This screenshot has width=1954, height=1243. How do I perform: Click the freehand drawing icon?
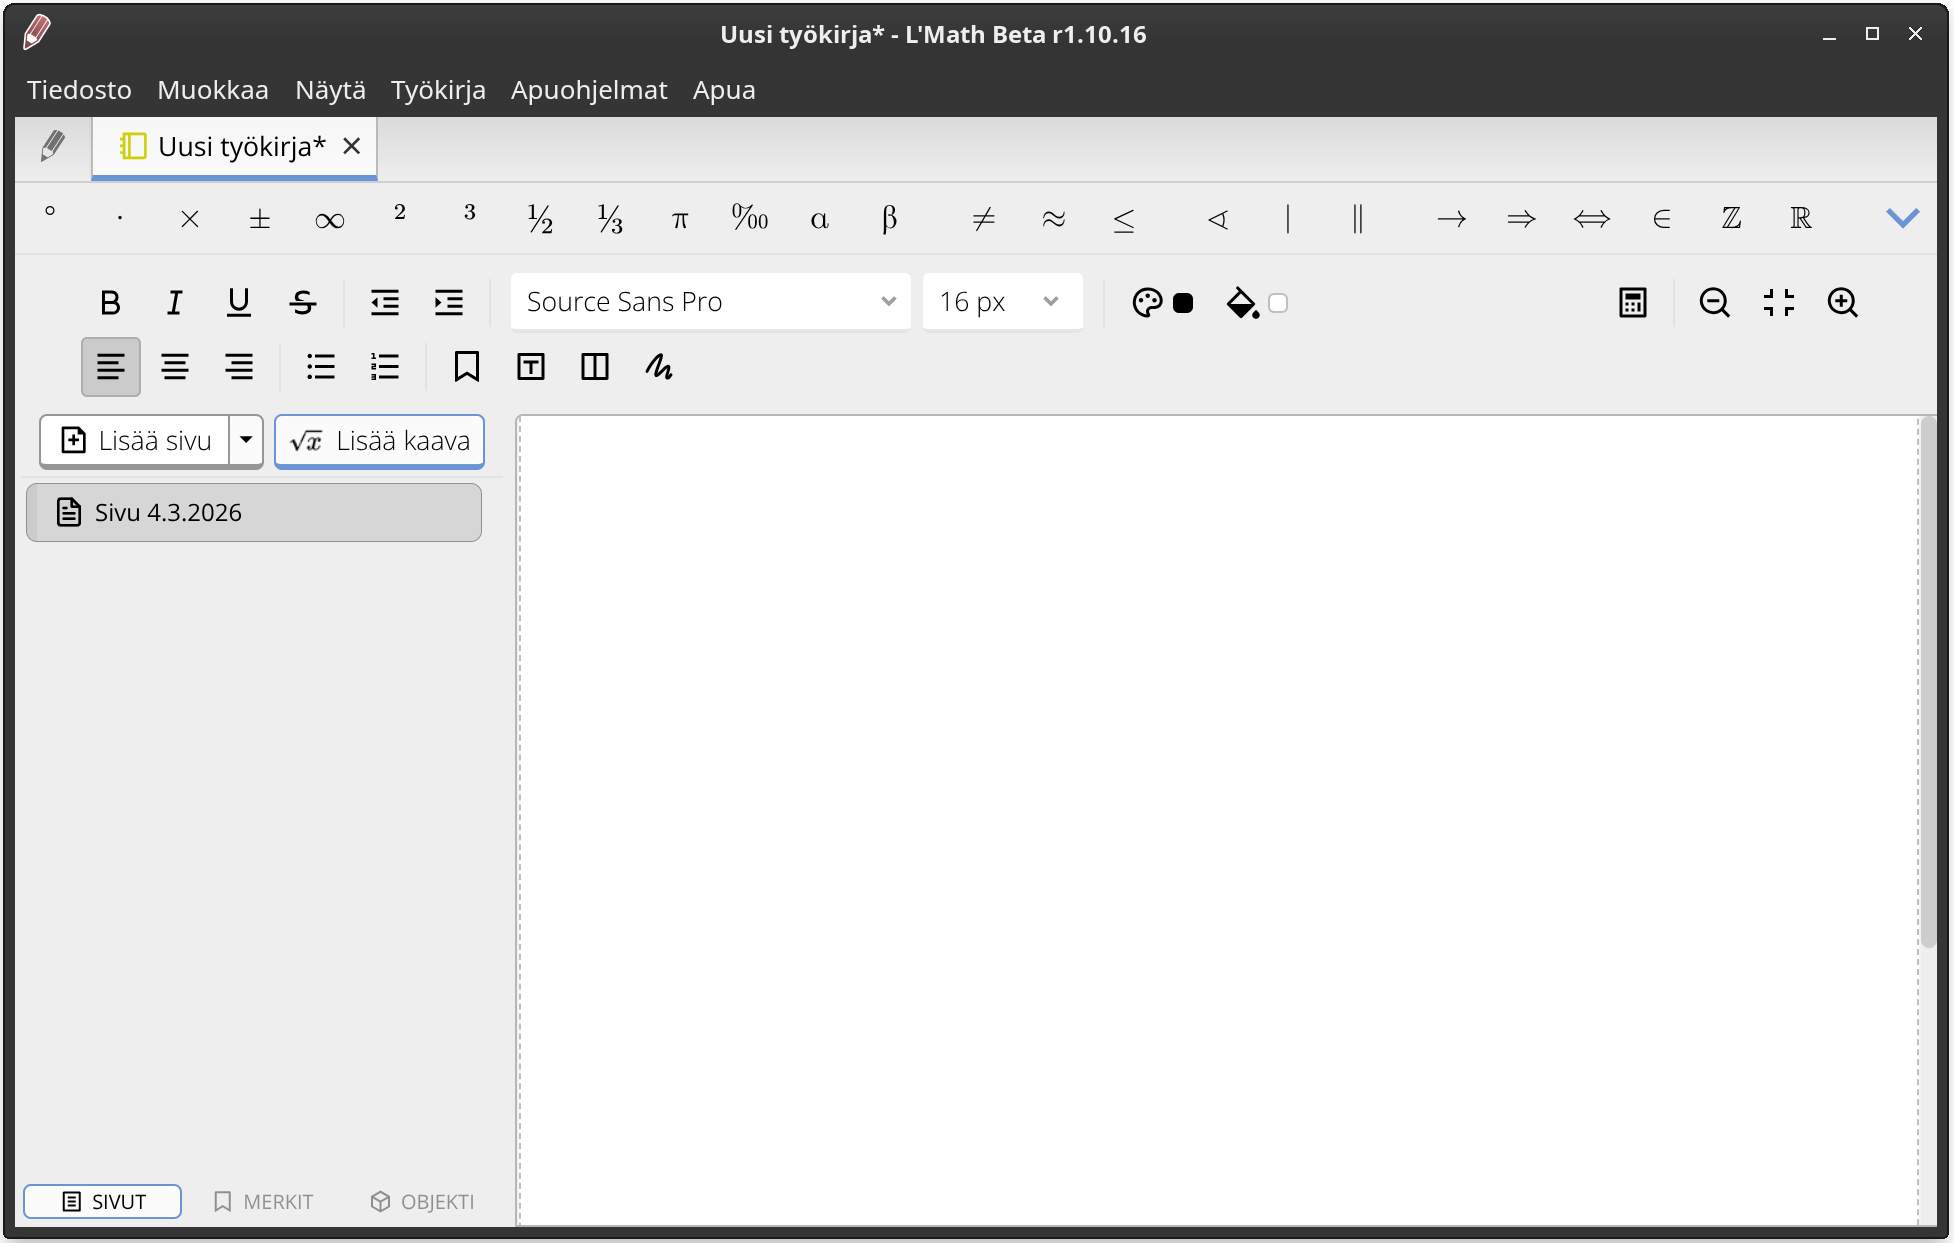coord(658,367)
